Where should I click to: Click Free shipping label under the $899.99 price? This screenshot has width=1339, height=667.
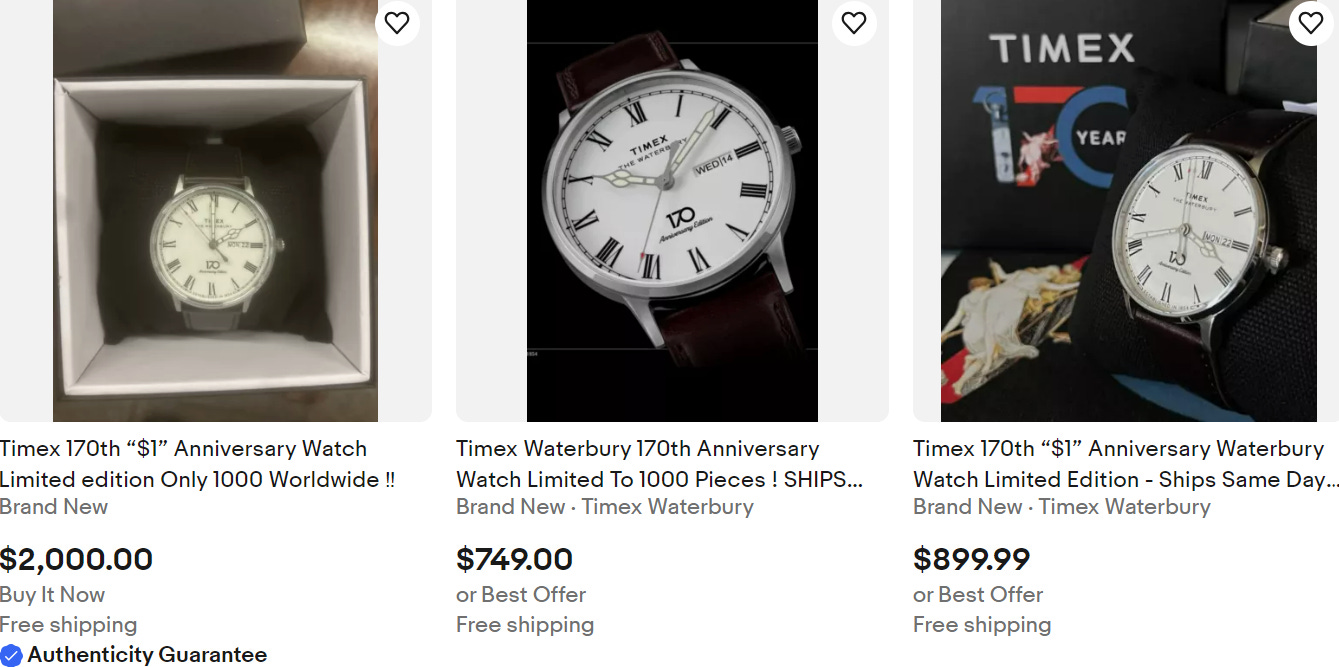coord(982,624)
